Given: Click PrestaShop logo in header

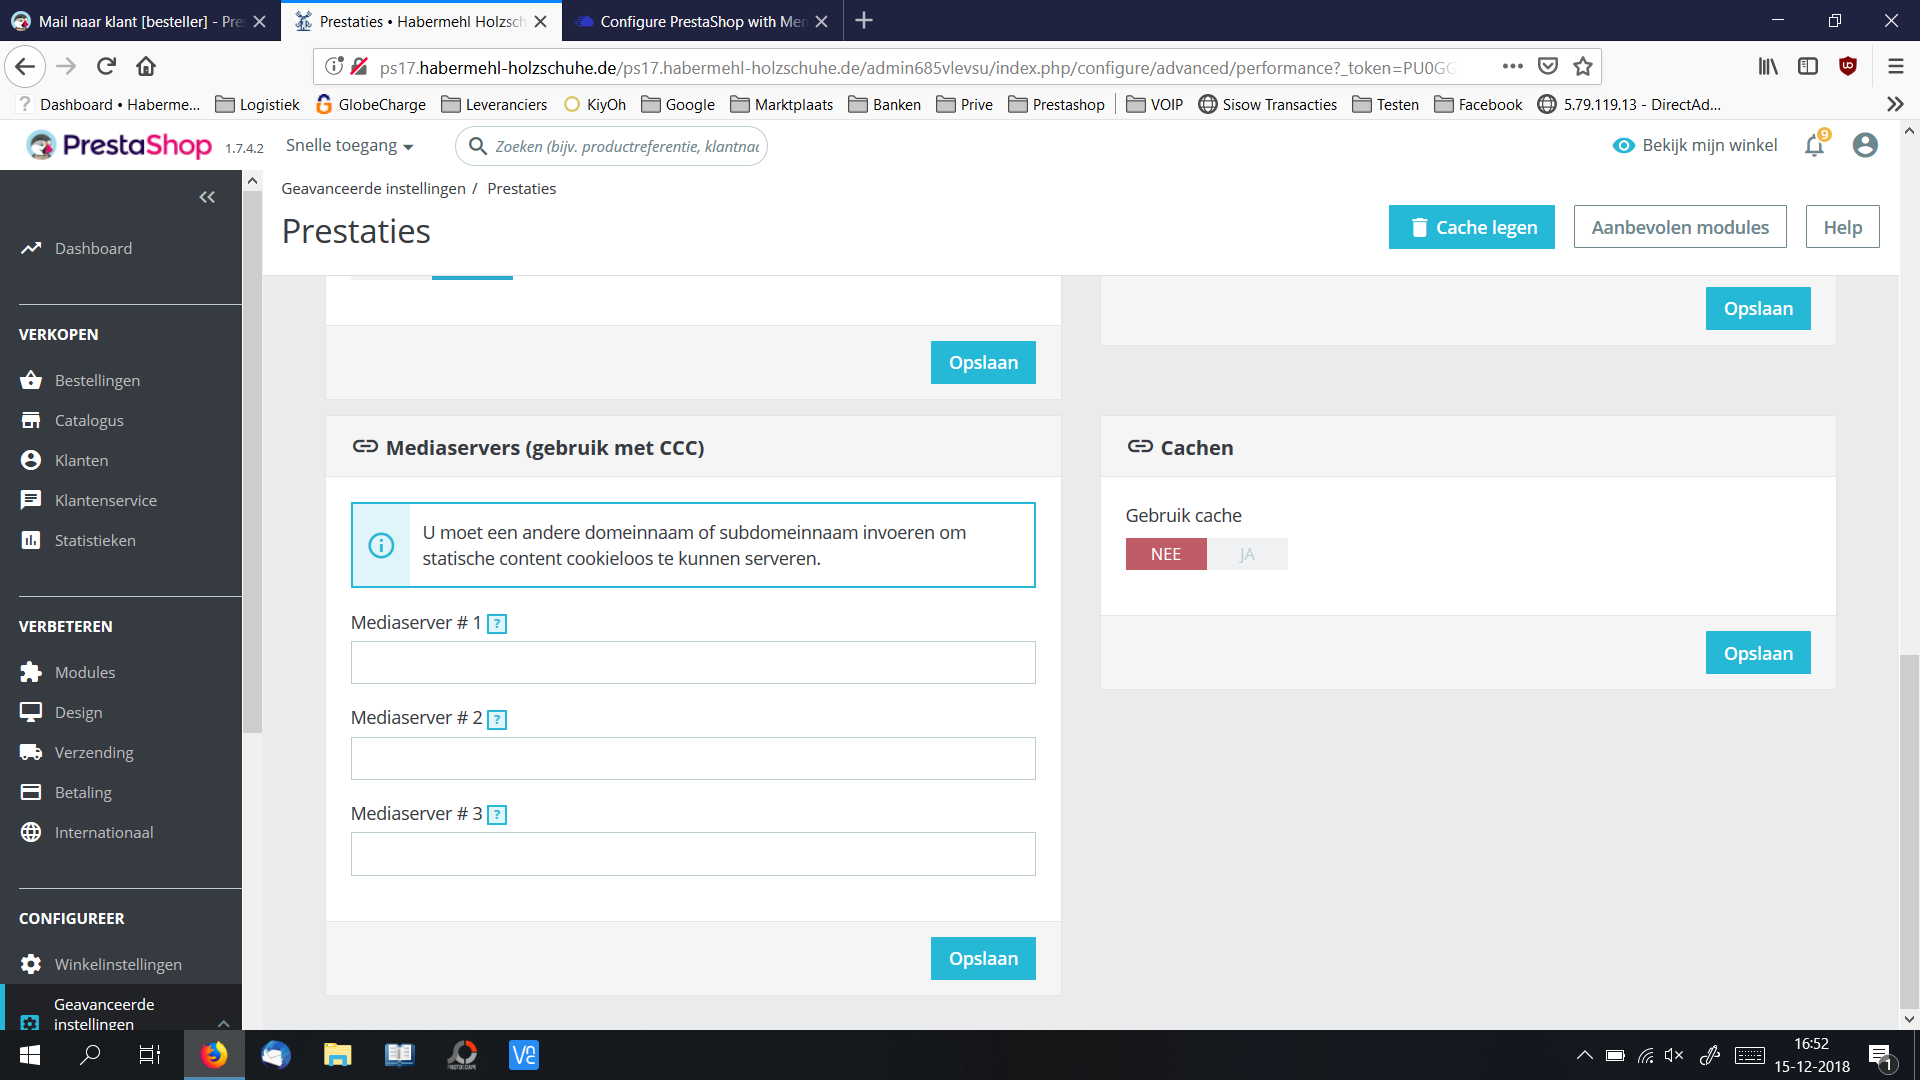Looking at the screenshot, I should [x=120, y=146].
